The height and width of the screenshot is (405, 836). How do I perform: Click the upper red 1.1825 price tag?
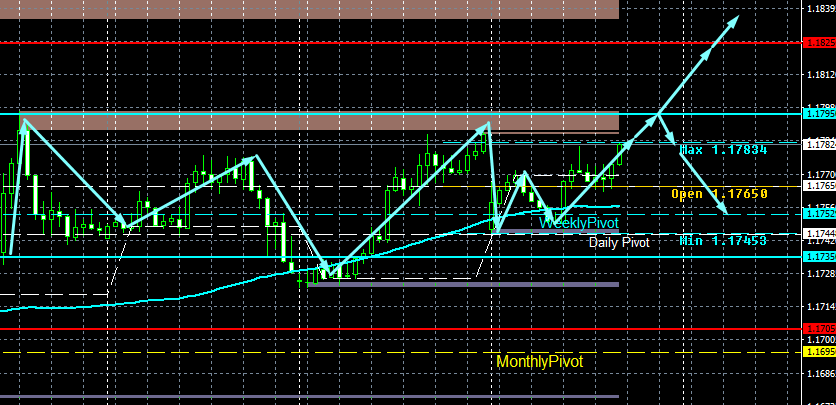click(820, 42)
